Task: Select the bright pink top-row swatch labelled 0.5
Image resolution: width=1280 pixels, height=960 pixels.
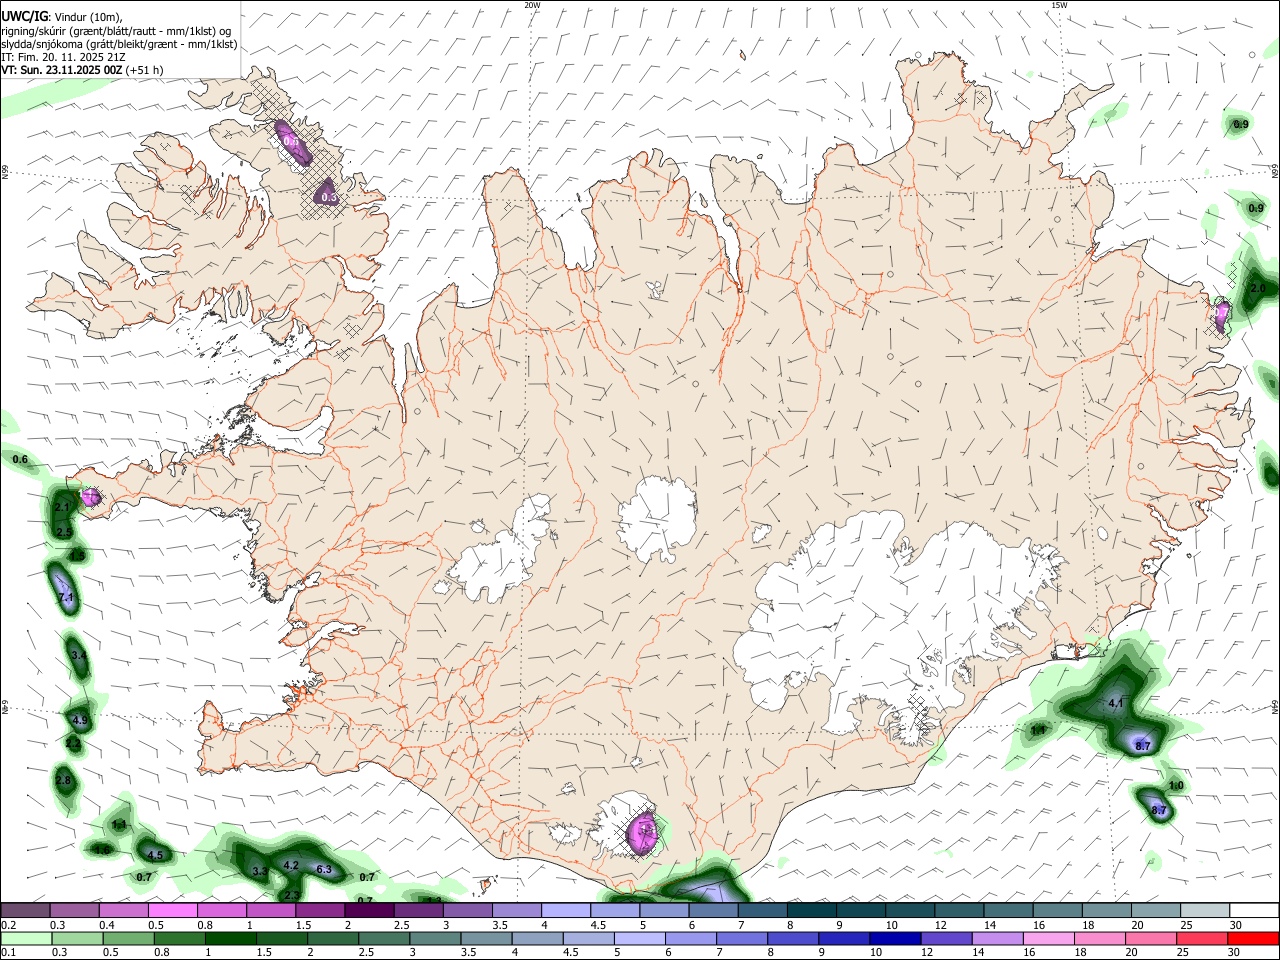Action: pyautogui.click(x=172, y=910)
